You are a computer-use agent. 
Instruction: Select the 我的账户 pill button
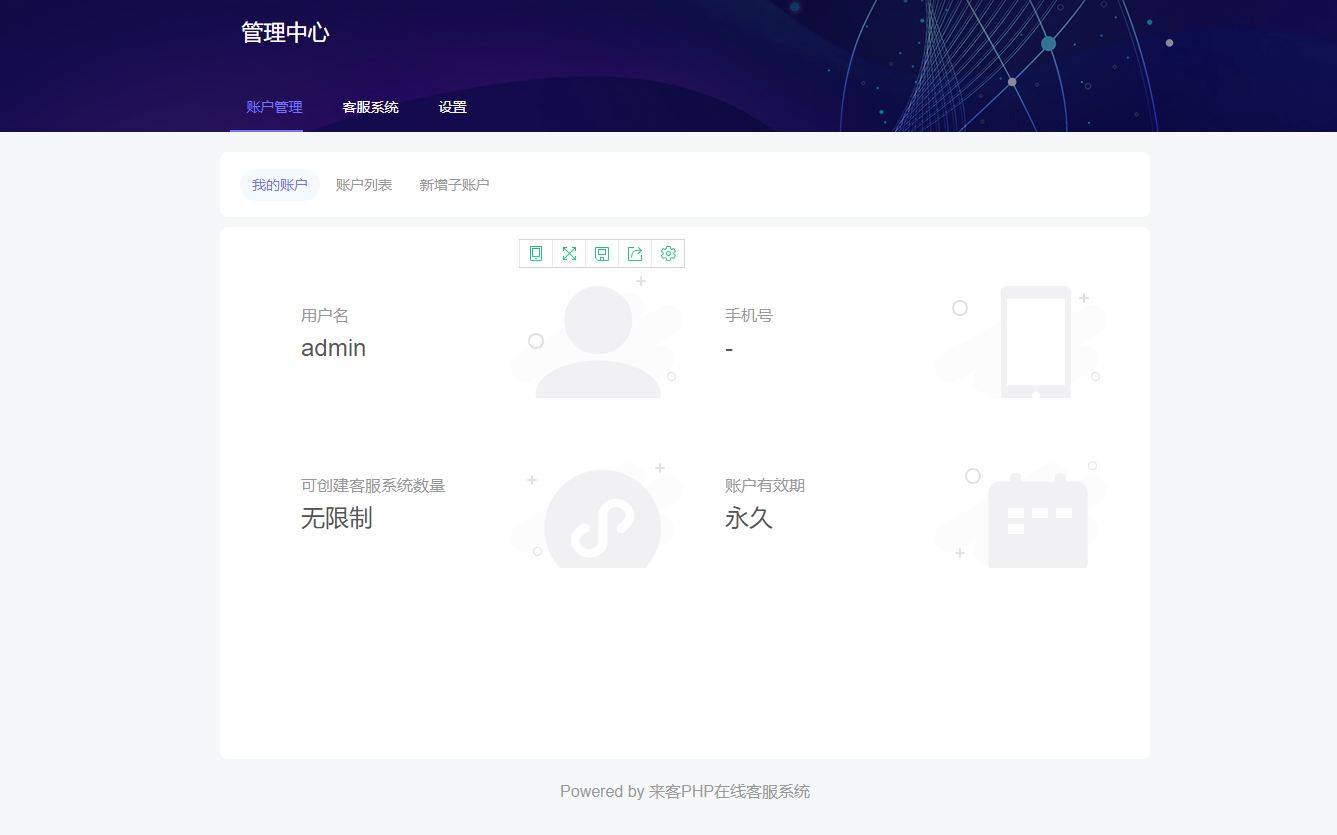point(279,184)
